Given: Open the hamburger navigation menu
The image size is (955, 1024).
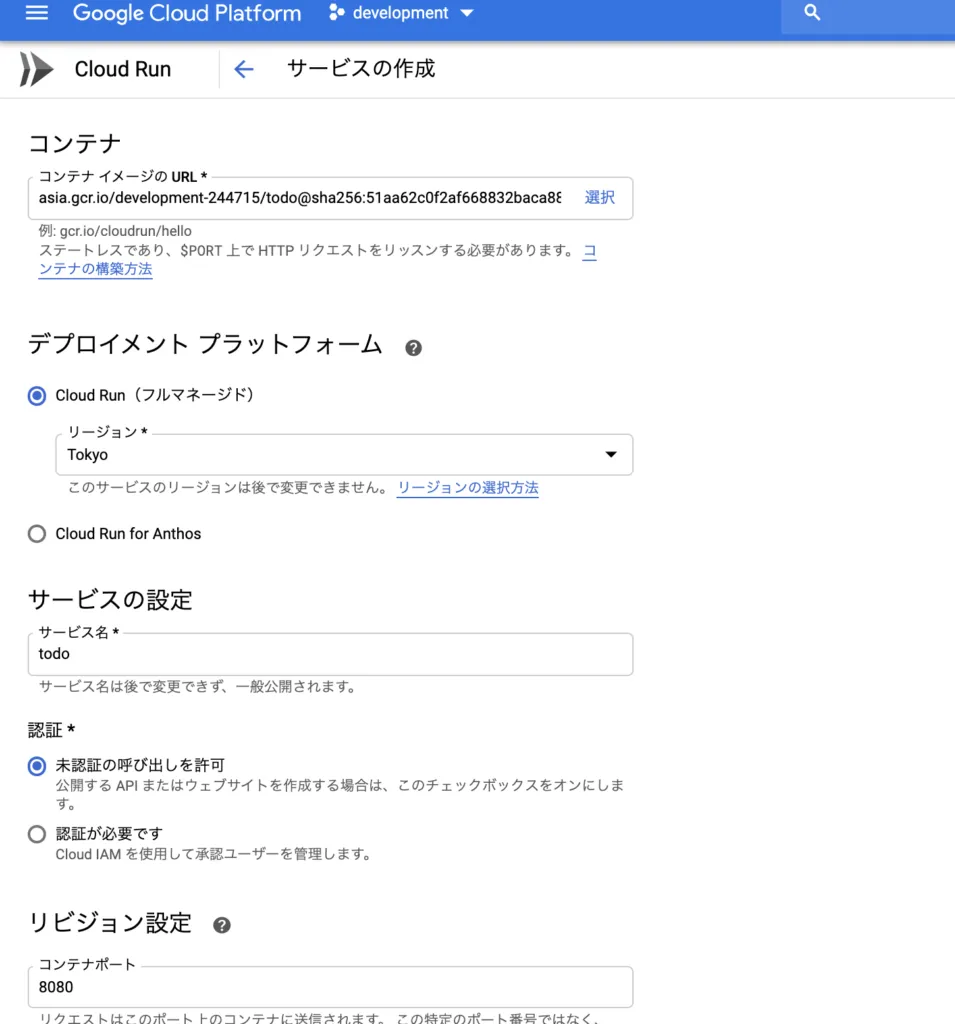Looking at the screenshot, I should coord(37,12).
